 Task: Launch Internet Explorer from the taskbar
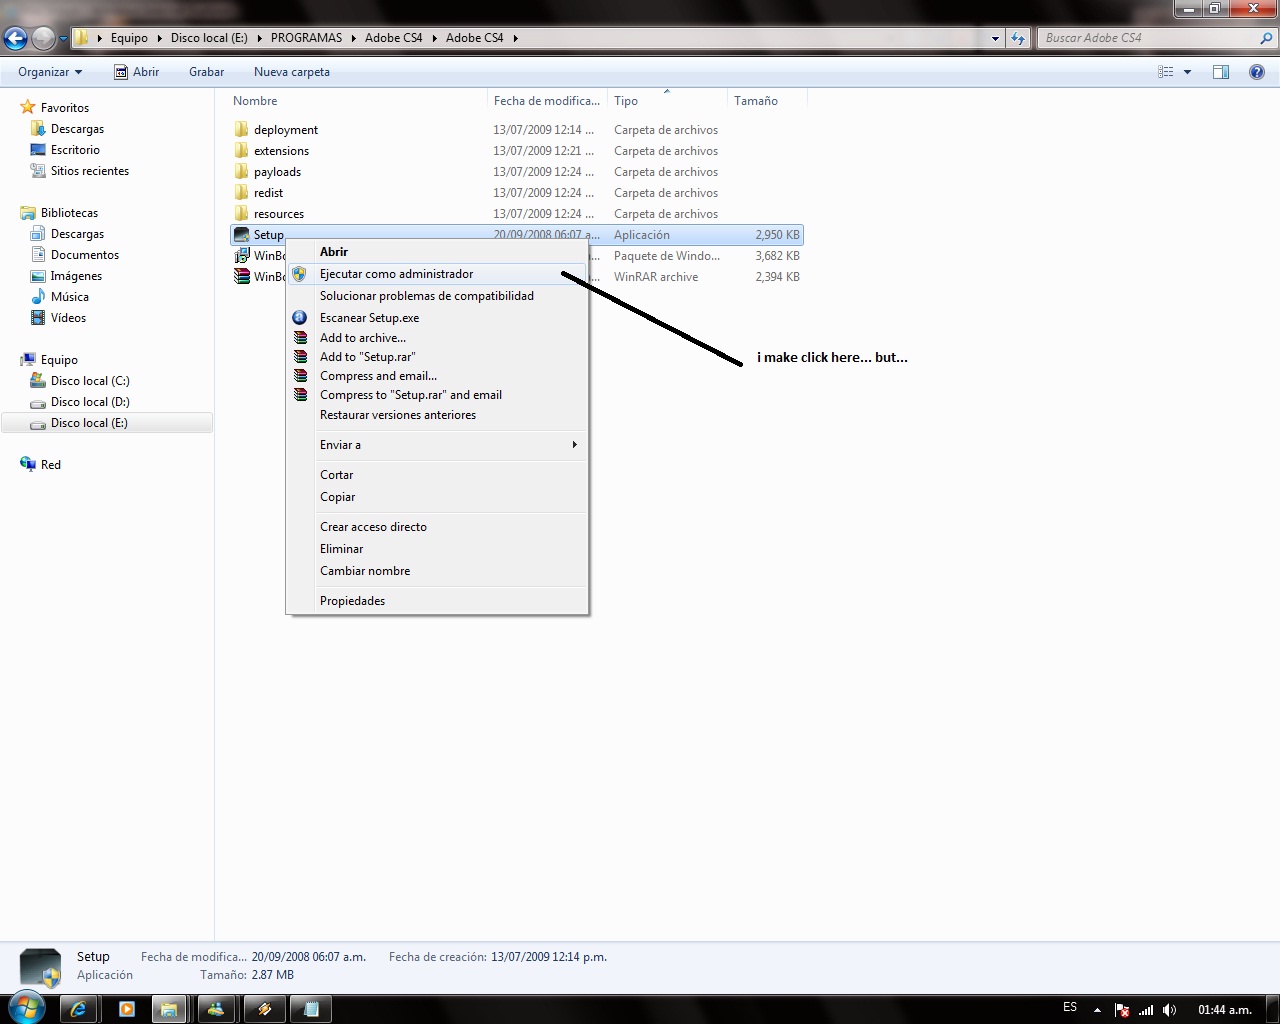point(78,1009)
